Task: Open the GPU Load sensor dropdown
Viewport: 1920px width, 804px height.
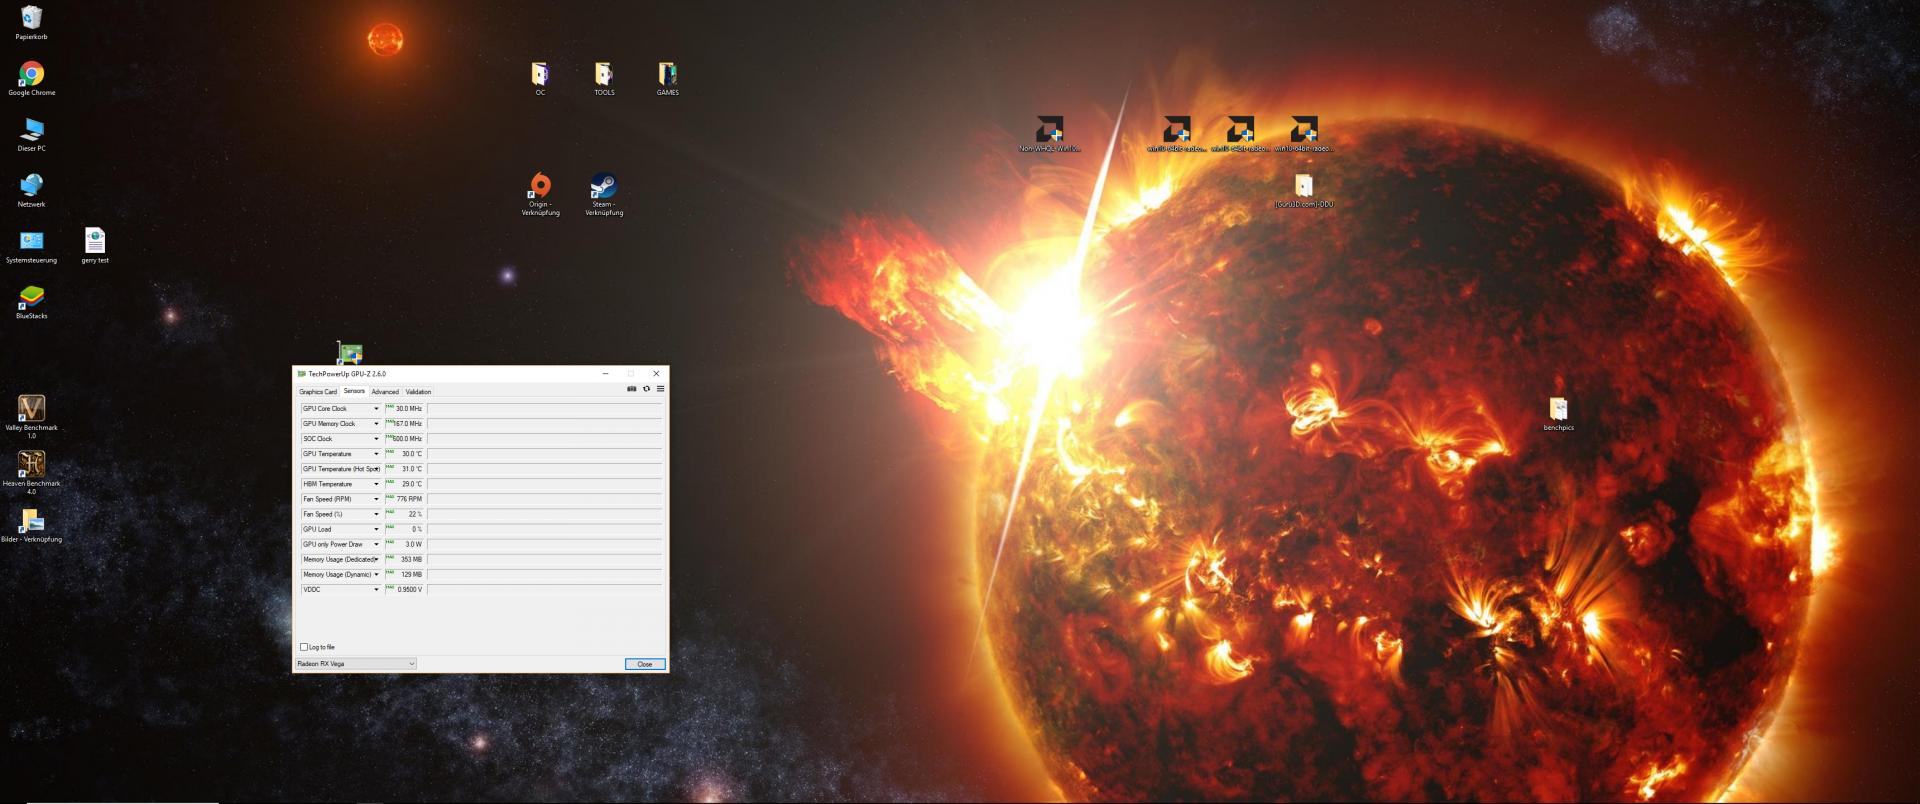Action: pyautogui.click(x=376, y=529)
